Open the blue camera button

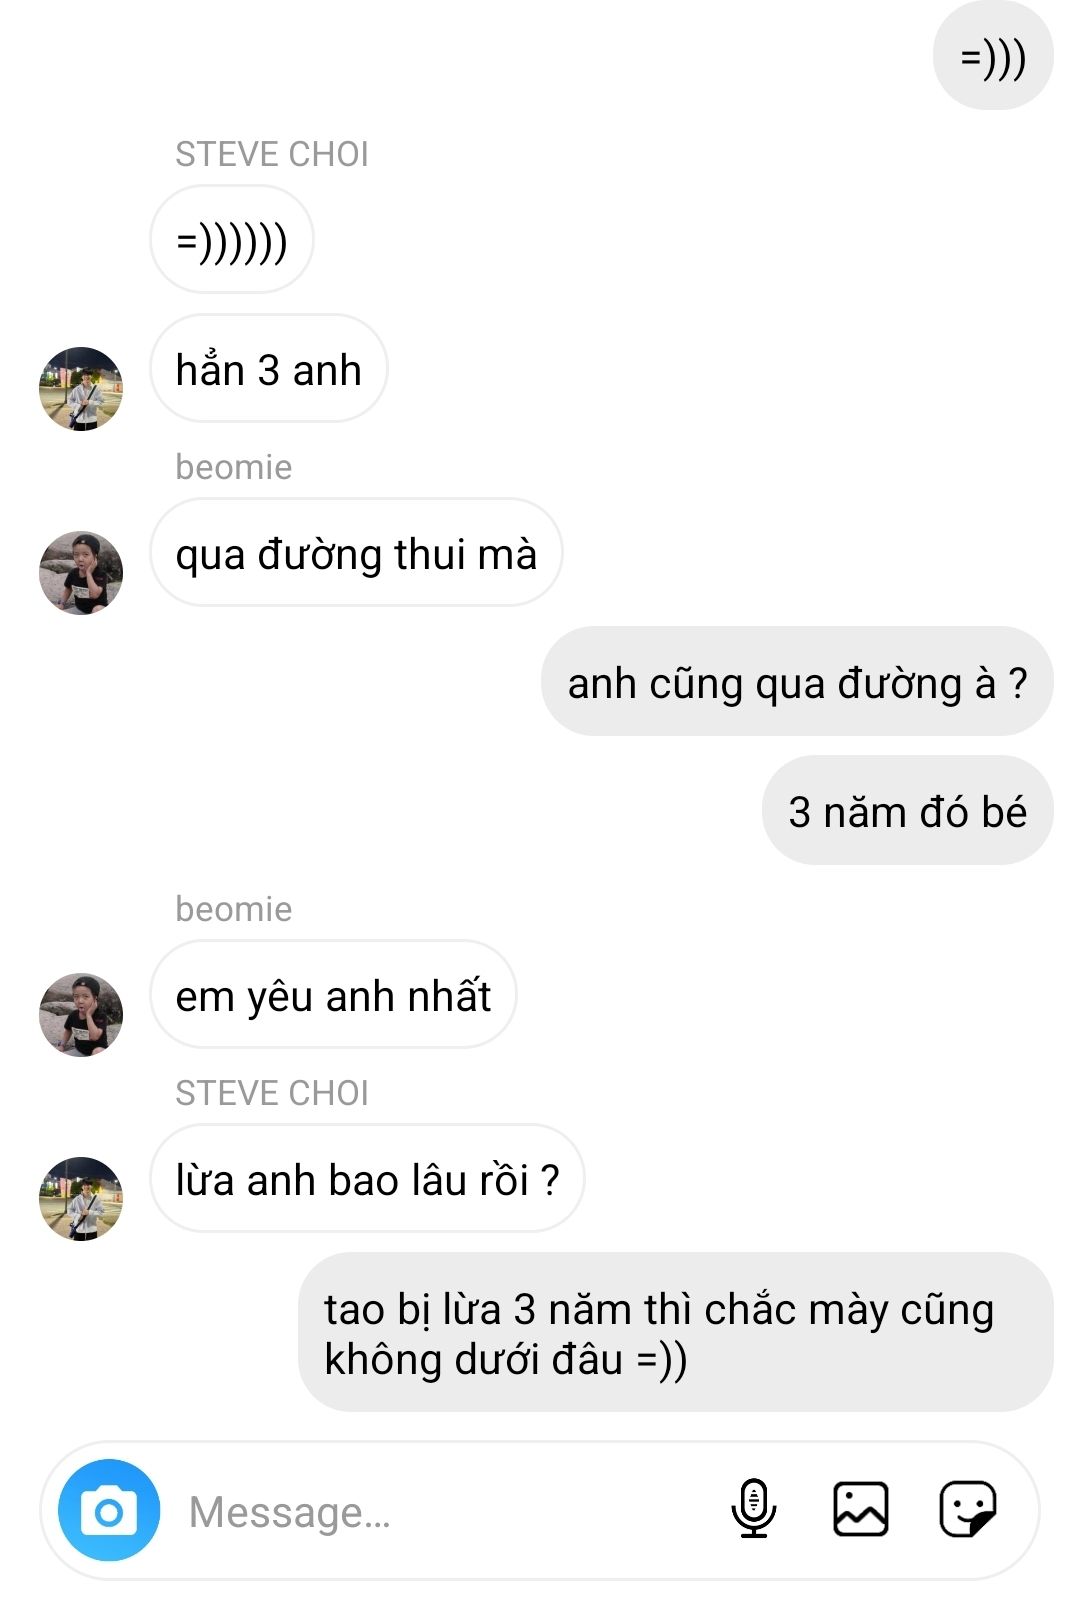coord(109,1510)
